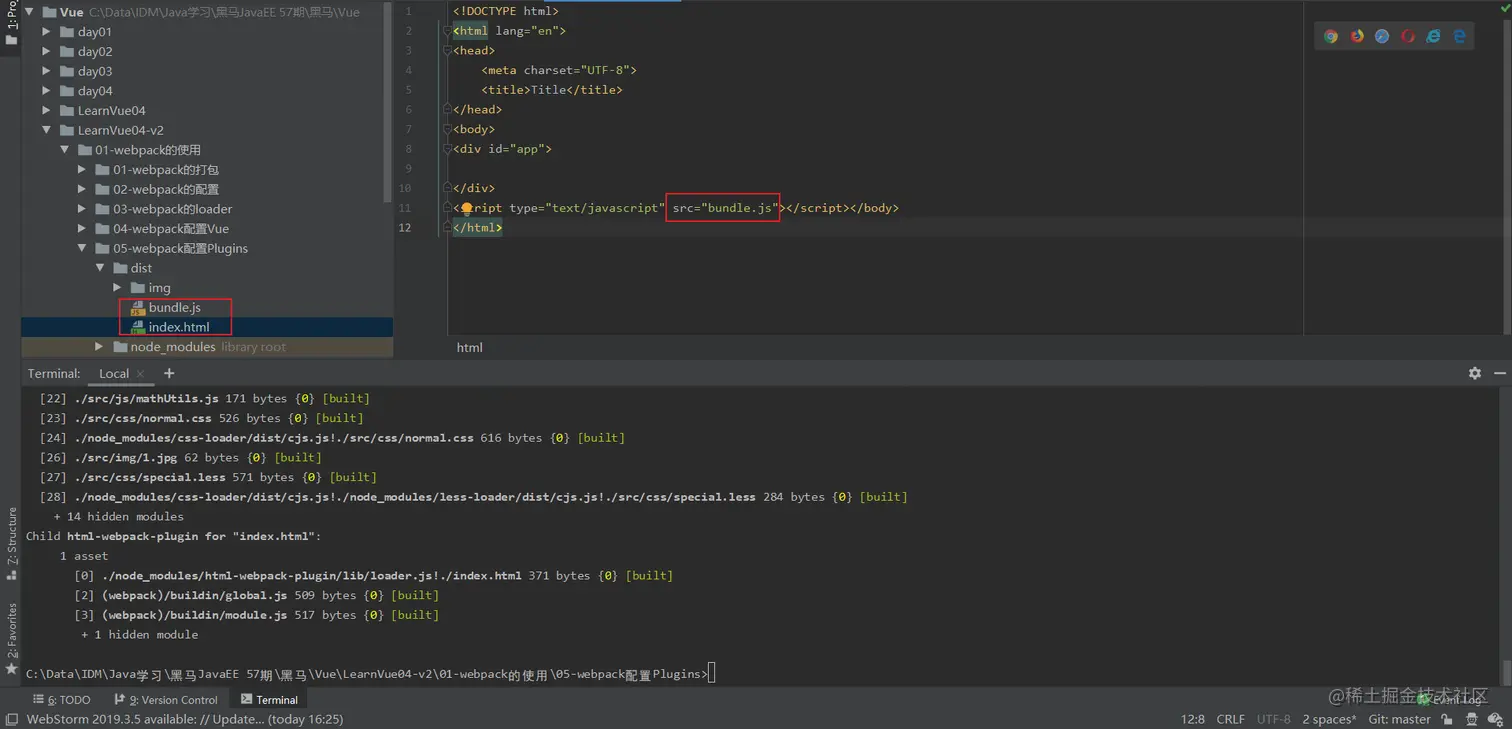Select the Local terminal tab
1512x729 pixels.
[114, 374]
